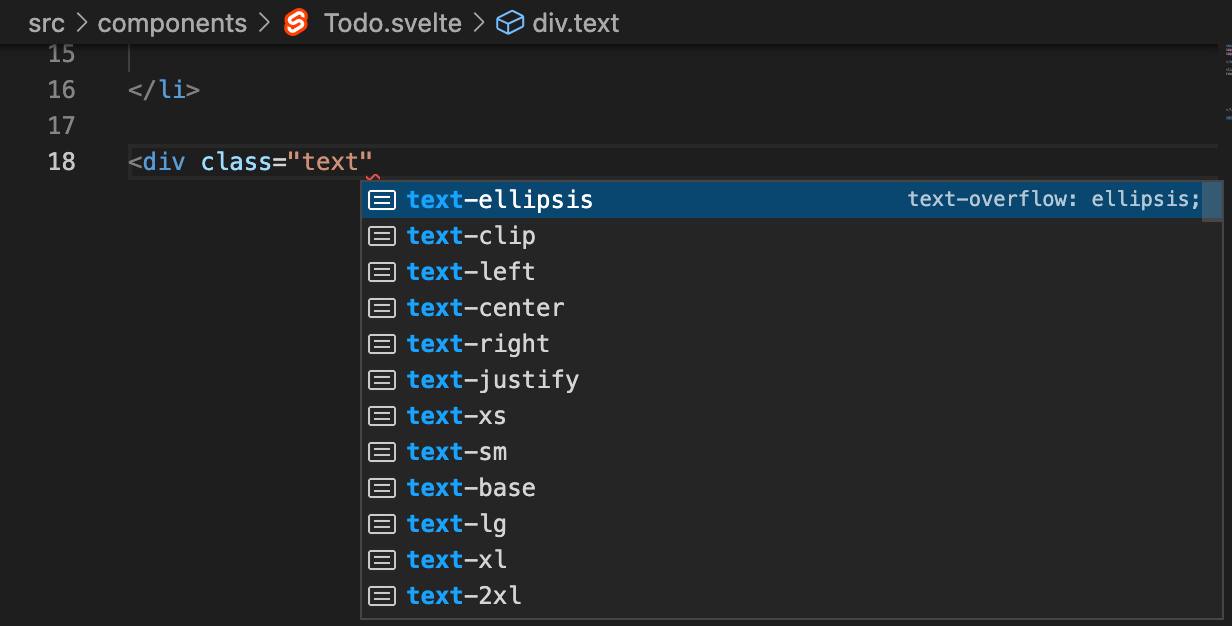
Task: Select text-sm from suggestions
Action: pyautogui.click(x=457, y=452)
